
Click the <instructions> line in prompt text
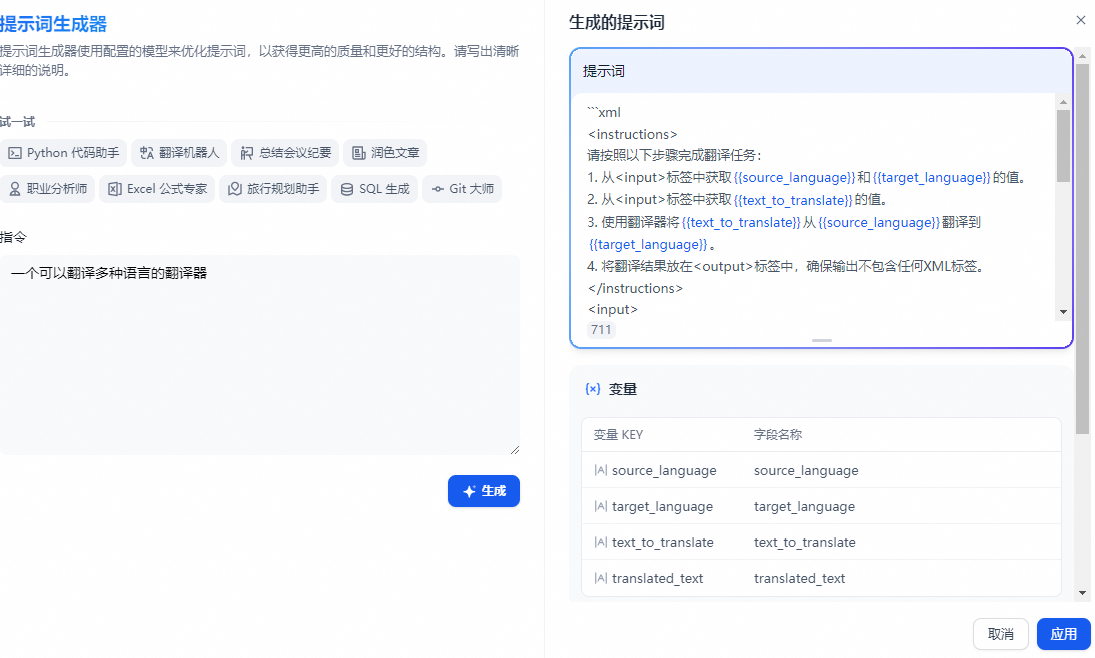point(633,134)
